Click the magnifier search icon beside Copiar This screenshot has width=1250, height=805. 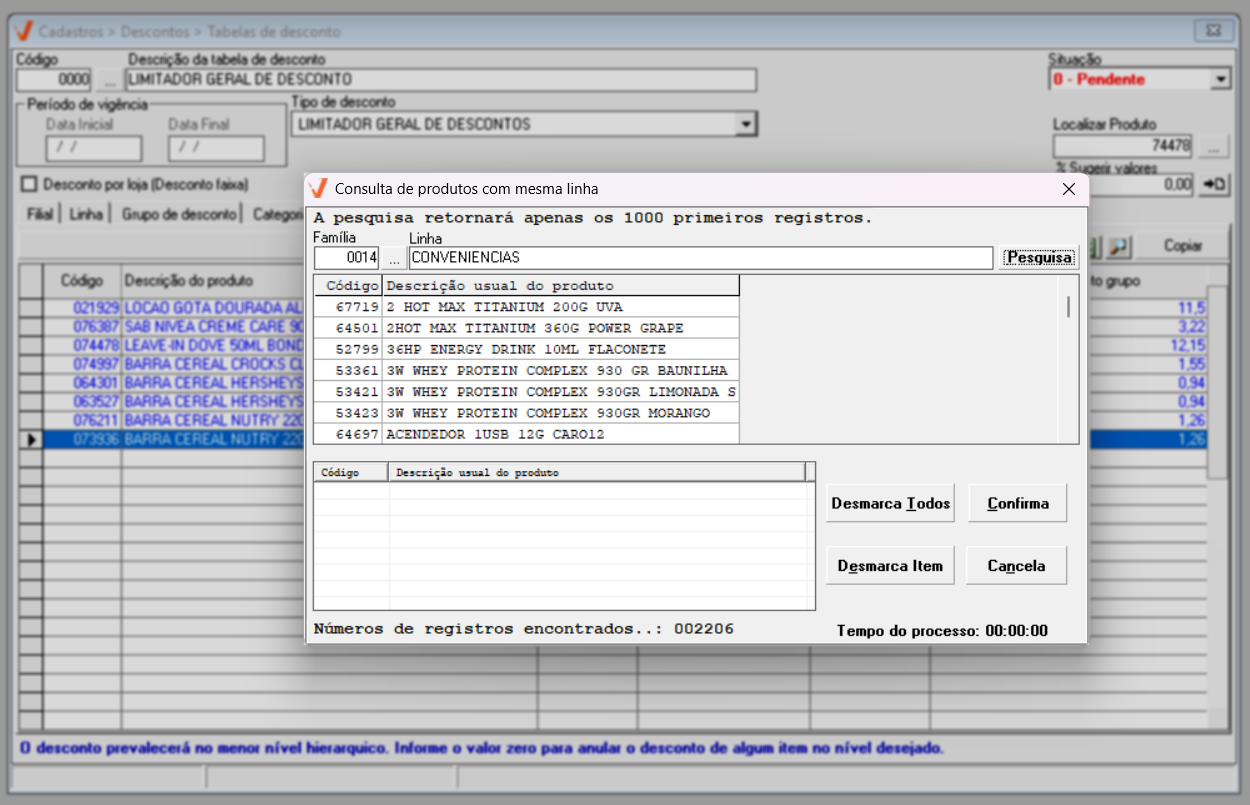click(x=1118, y=246)
